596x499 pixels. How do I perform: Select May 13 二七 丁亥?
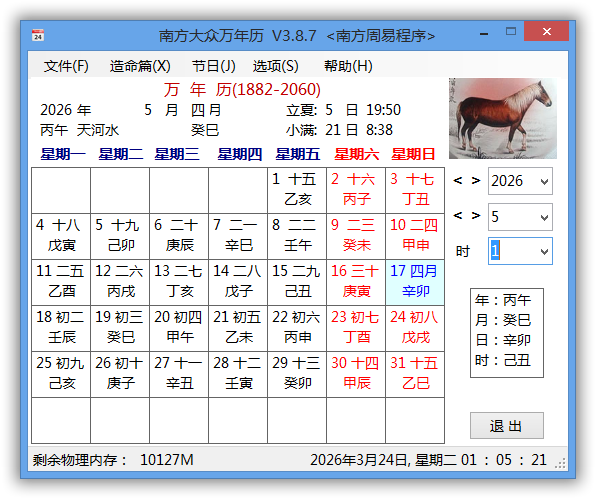click(x=179, y=282)
